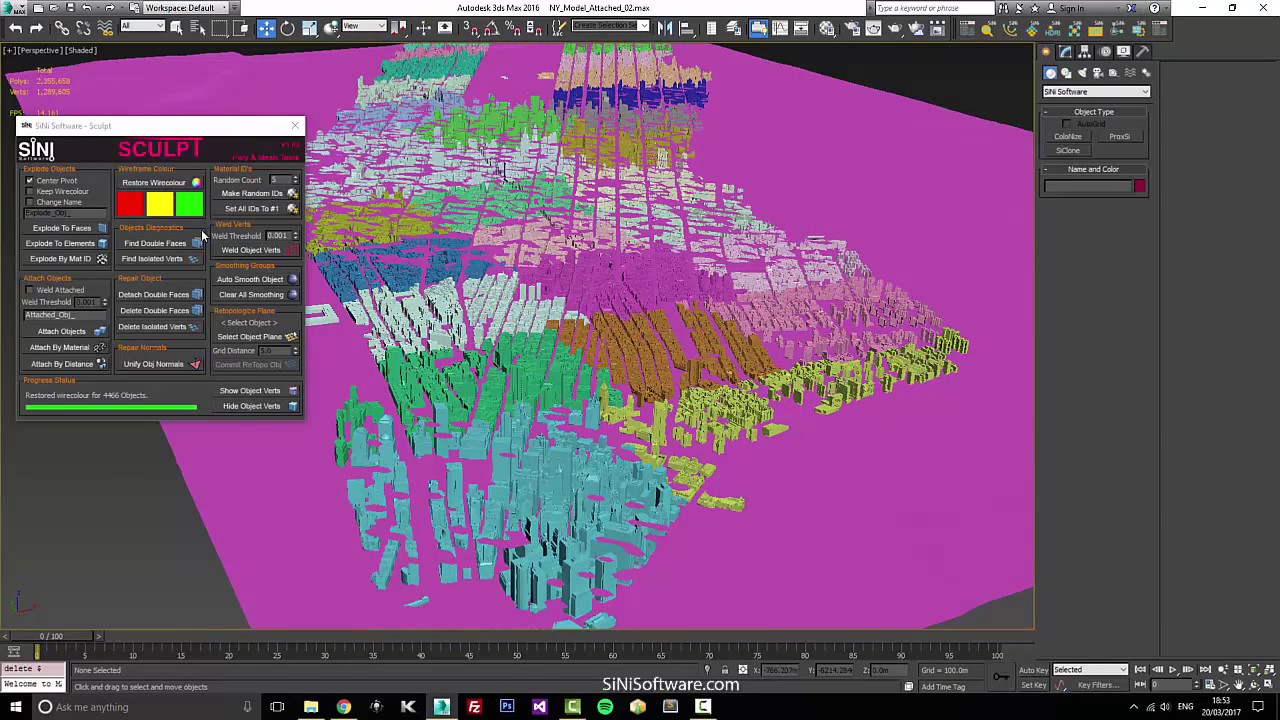Click the Align tool icon

pyautogui.click(x=687, y=29)
